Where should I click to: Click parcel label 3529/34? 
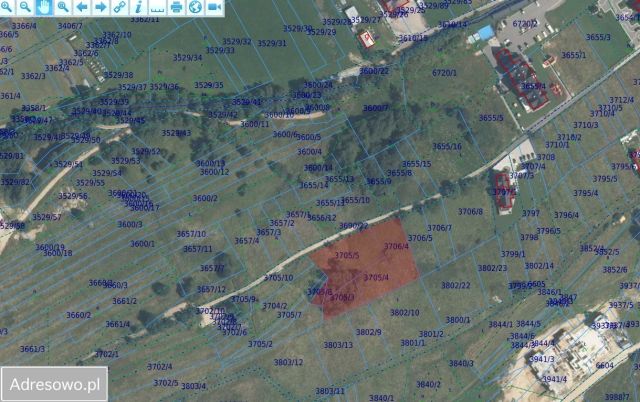click(x=187, y=58)
